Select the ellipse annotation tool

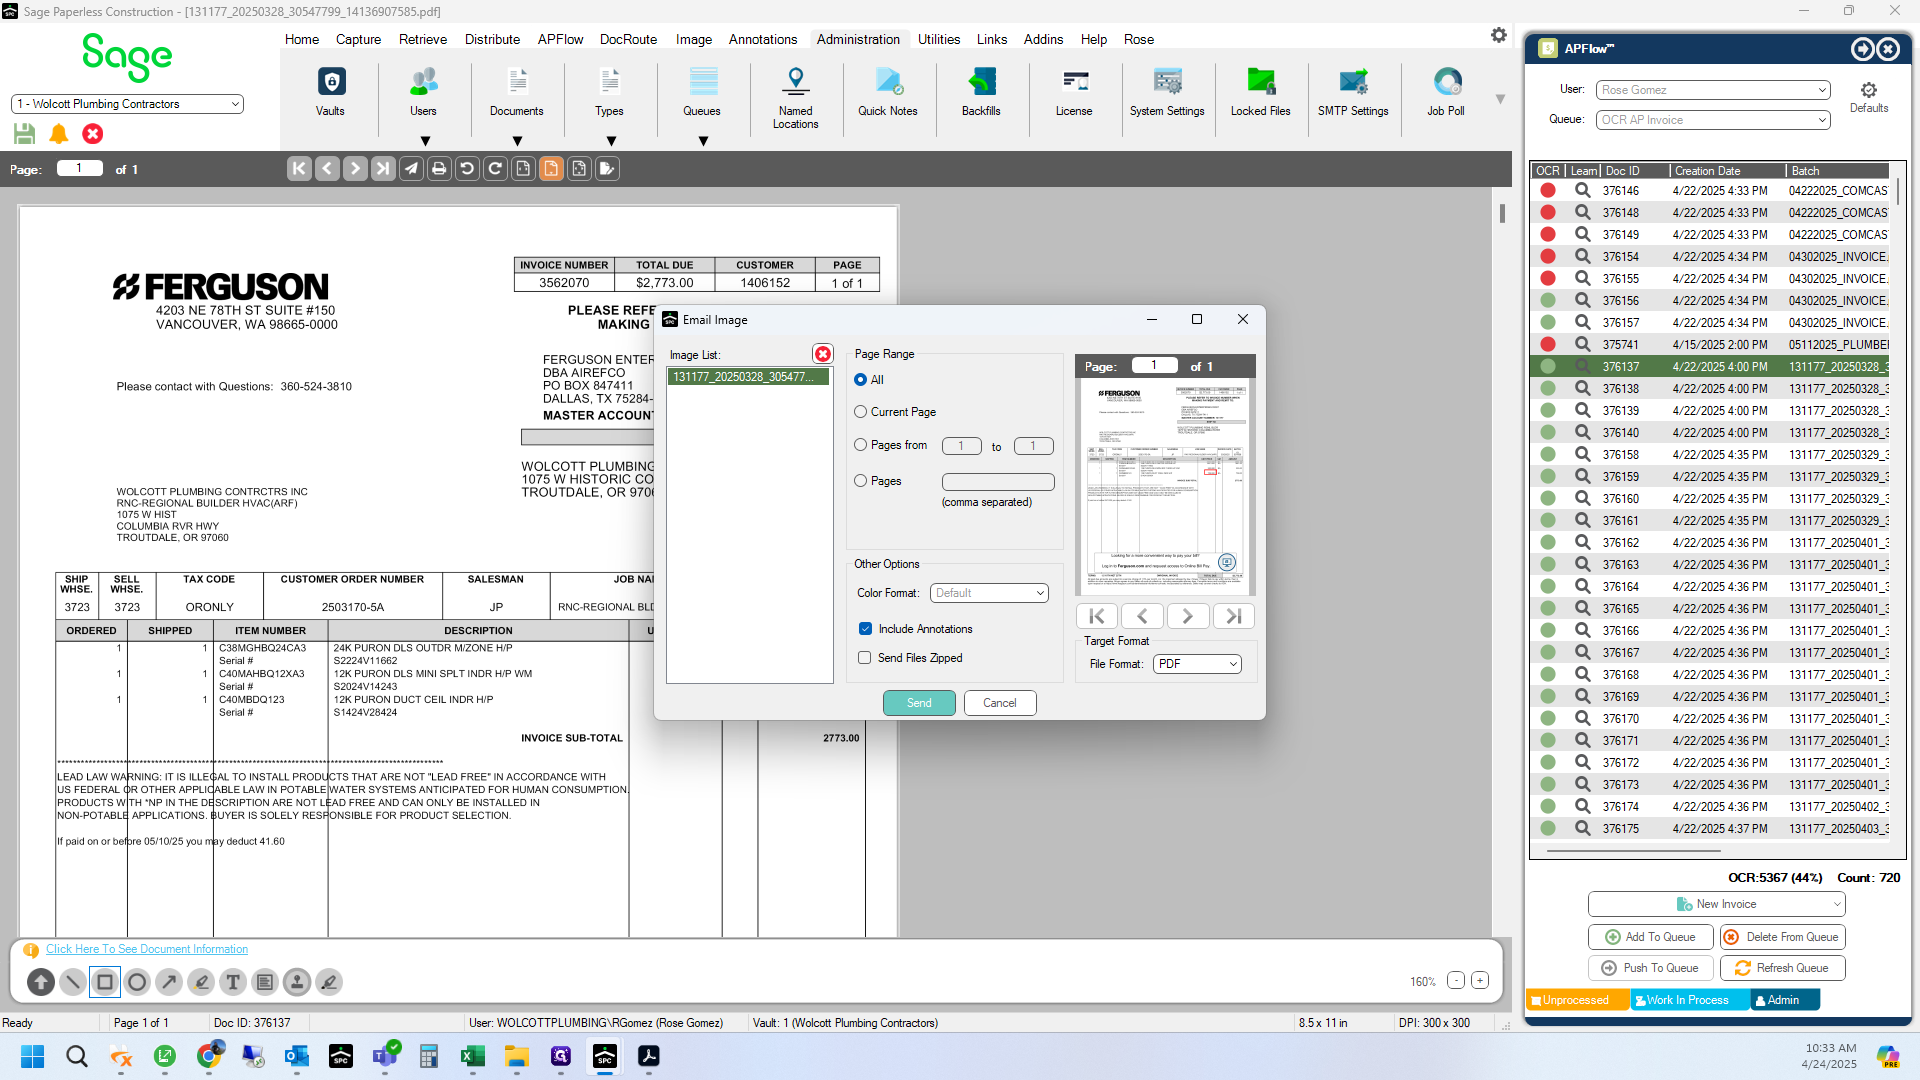click(x=137, y=982)
